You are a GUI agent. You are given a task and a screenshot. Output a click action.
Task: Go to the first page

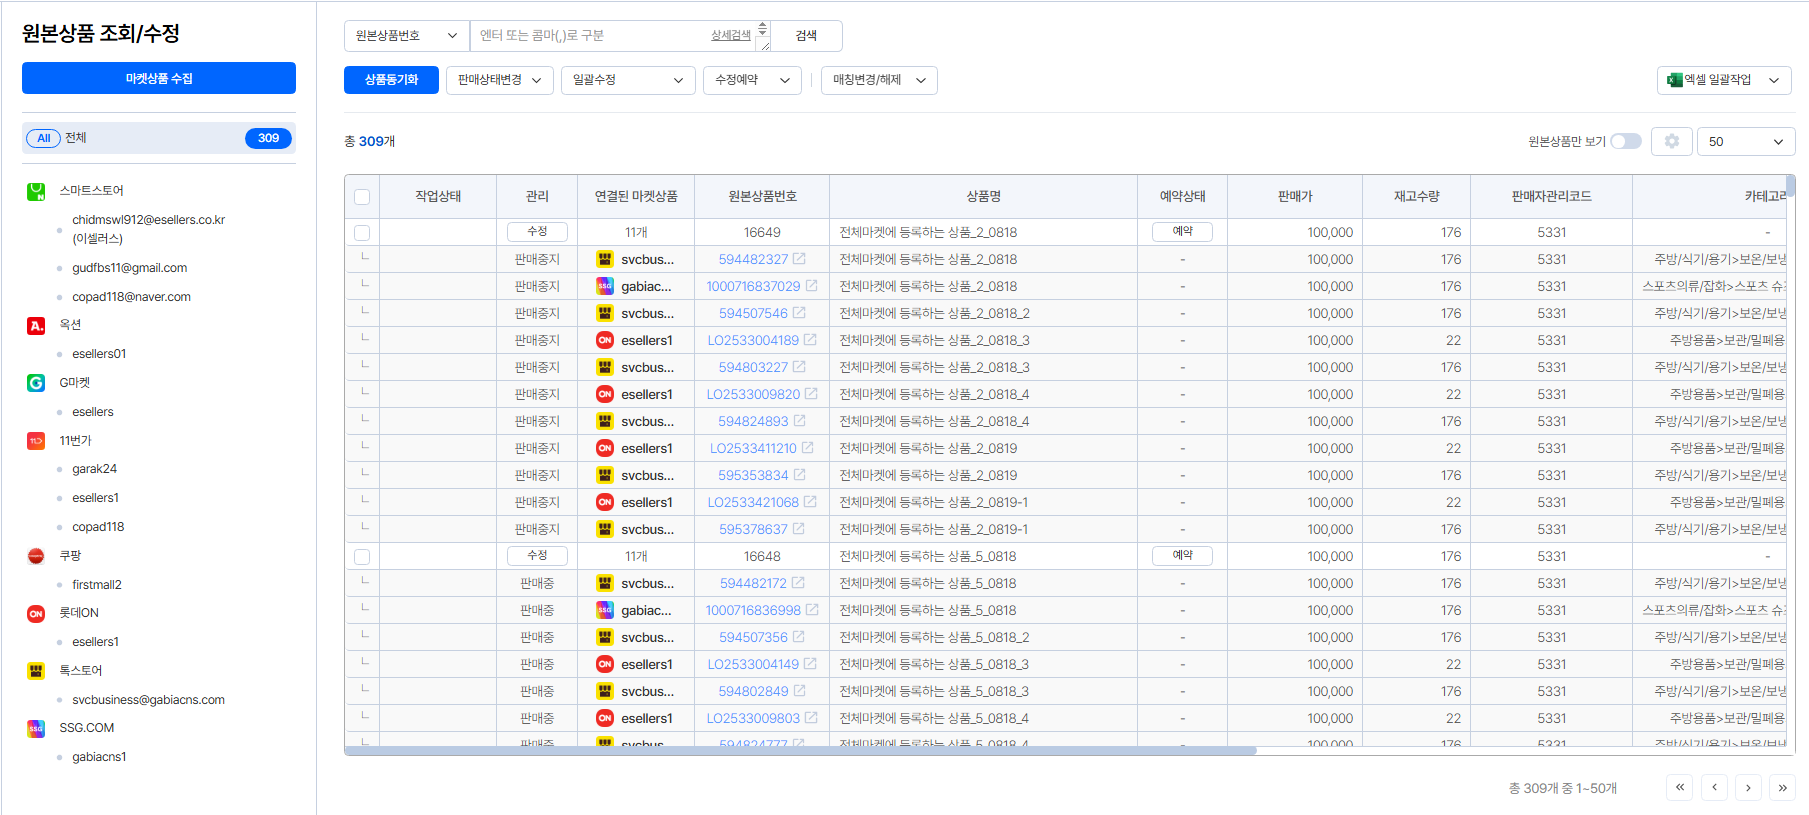pyautogui.click(x=1680, y=788)
